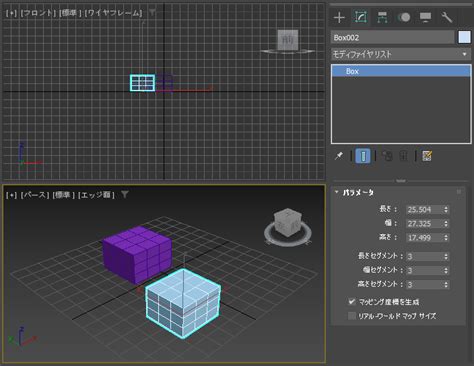Open the モディファイヤリスト dropdown

(x=401, y=54)
